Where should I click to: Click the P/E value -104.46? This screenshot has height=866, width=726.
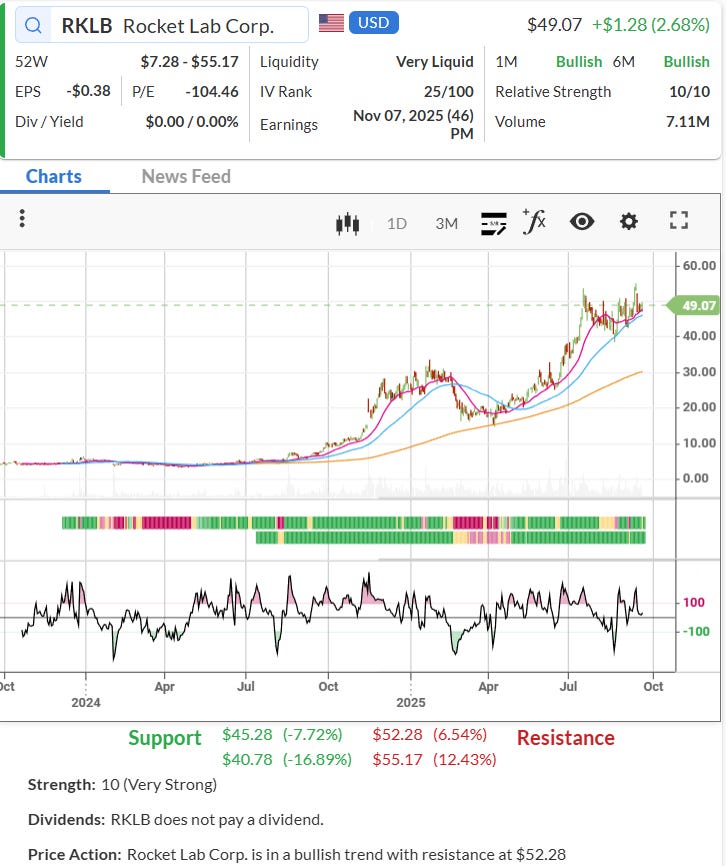(x=211, y=92)
